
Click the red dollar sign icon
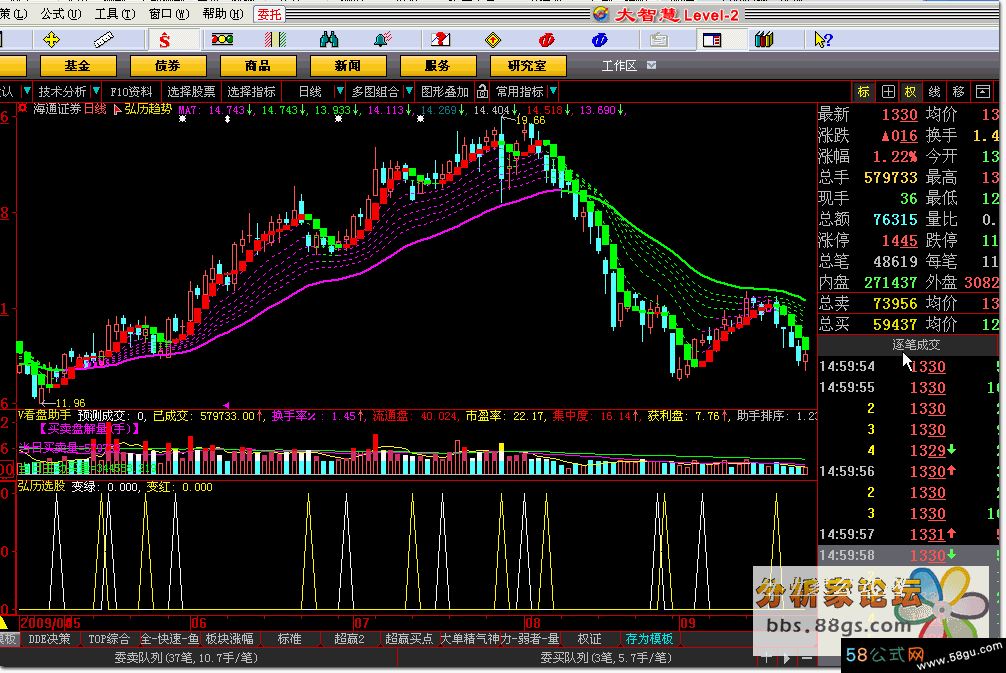click(164, 40)
